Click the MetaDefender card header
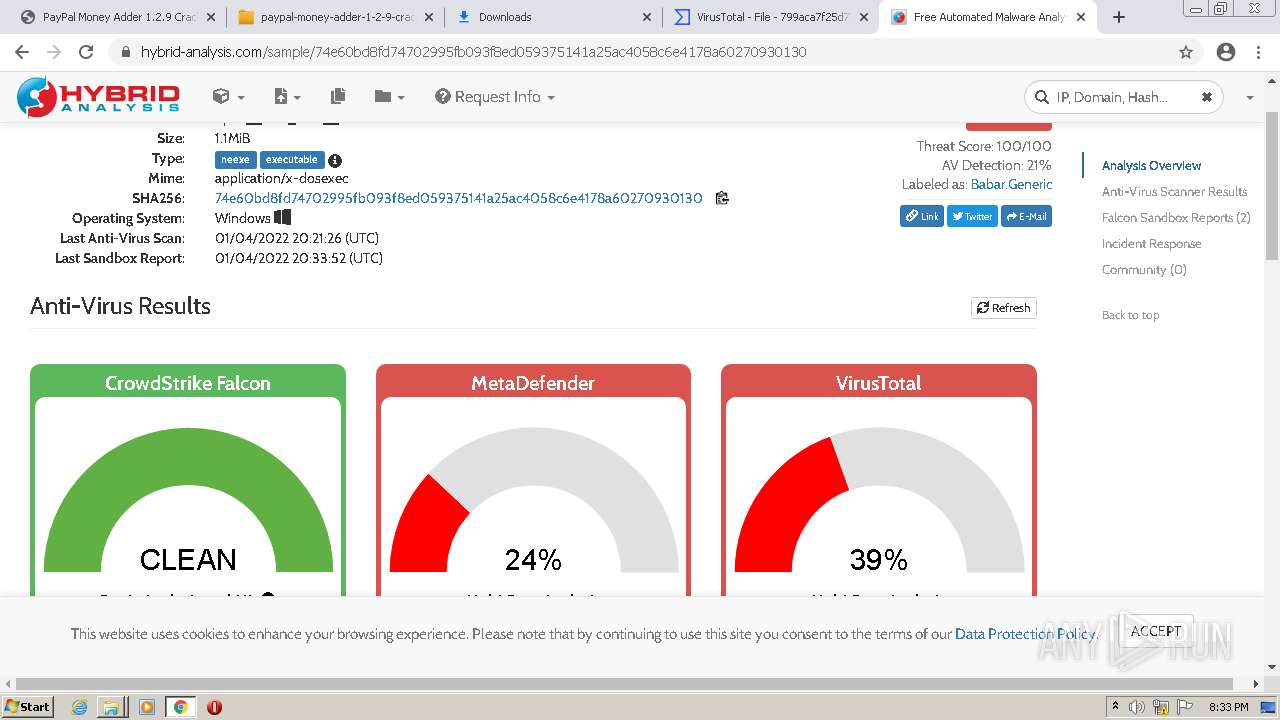 [x=533, y=382]
